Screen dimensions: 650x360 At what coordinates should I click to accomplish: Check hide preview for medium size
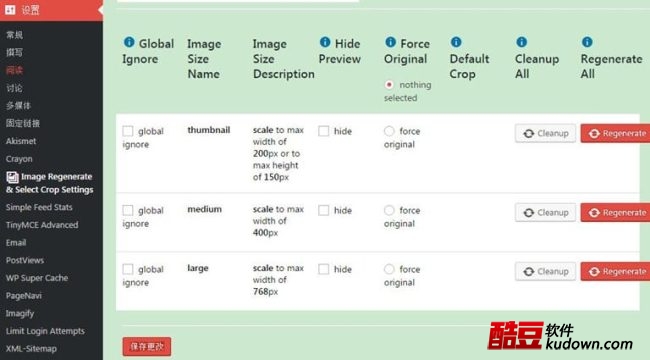click(323, 210)
